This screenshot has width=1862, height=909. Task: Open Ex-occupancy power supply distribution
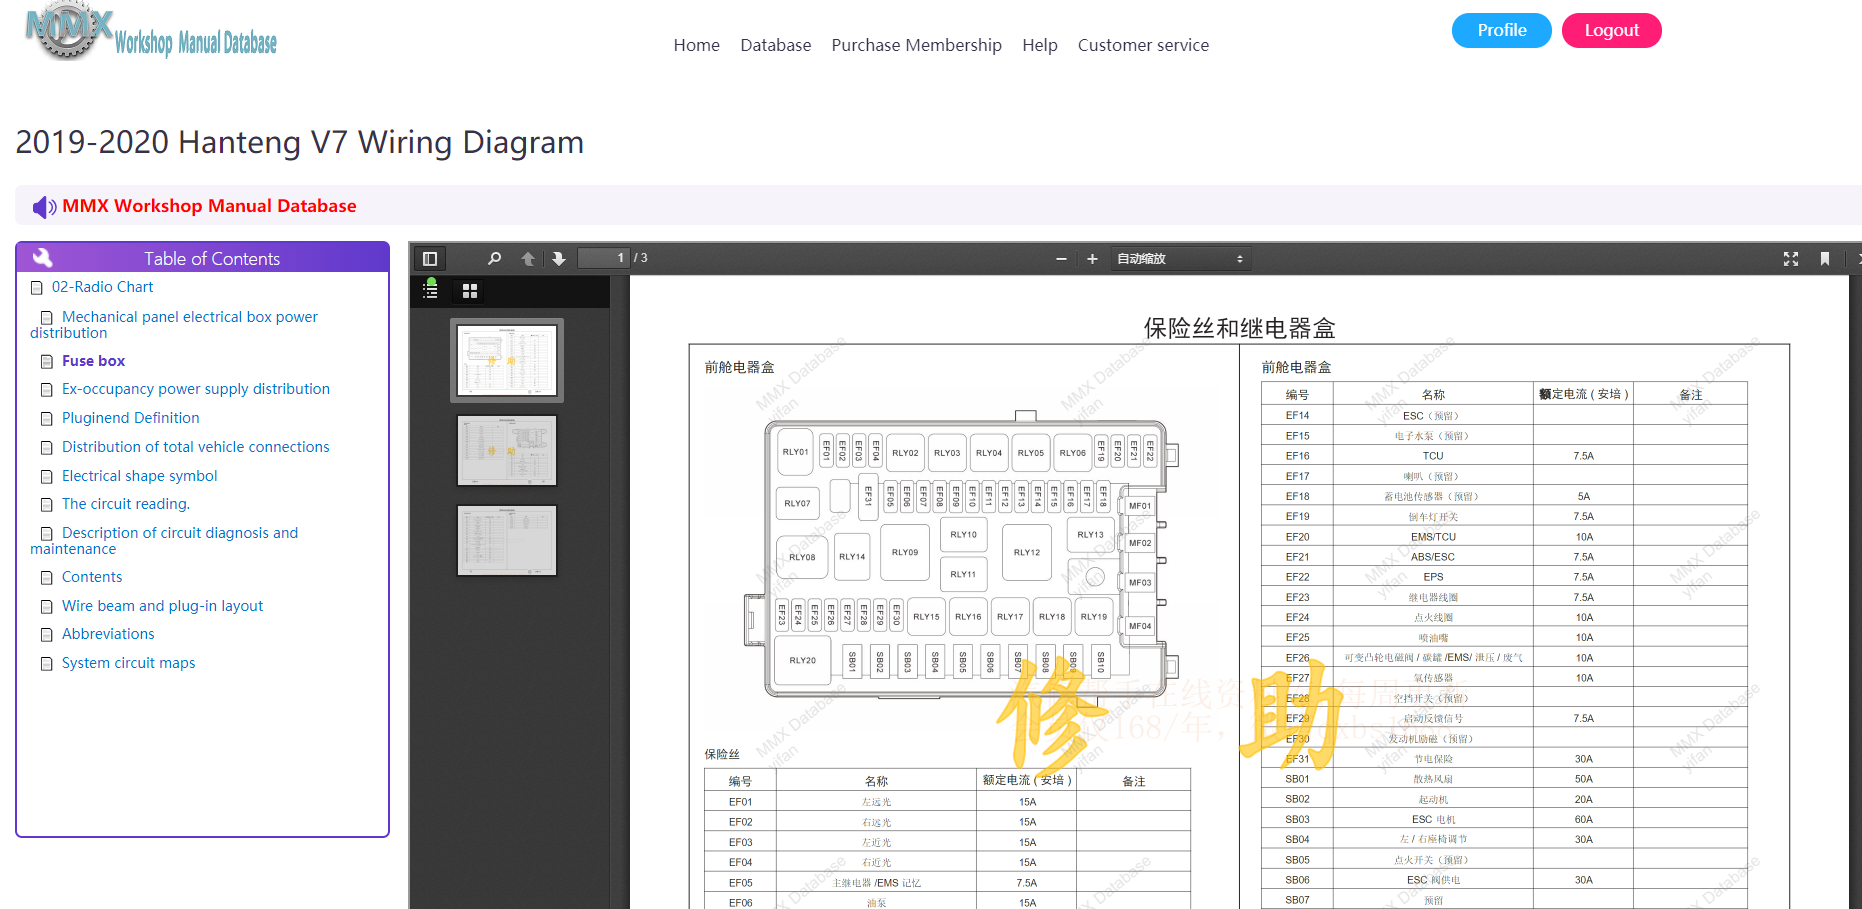pos(196,389)
